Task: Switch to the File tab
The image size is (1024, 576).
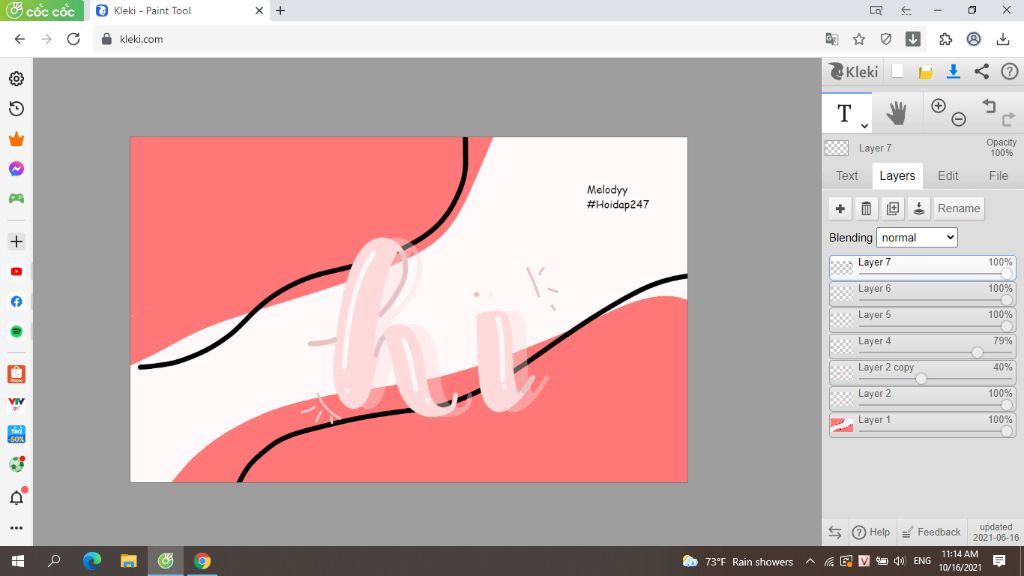Action: coord(998,176)
